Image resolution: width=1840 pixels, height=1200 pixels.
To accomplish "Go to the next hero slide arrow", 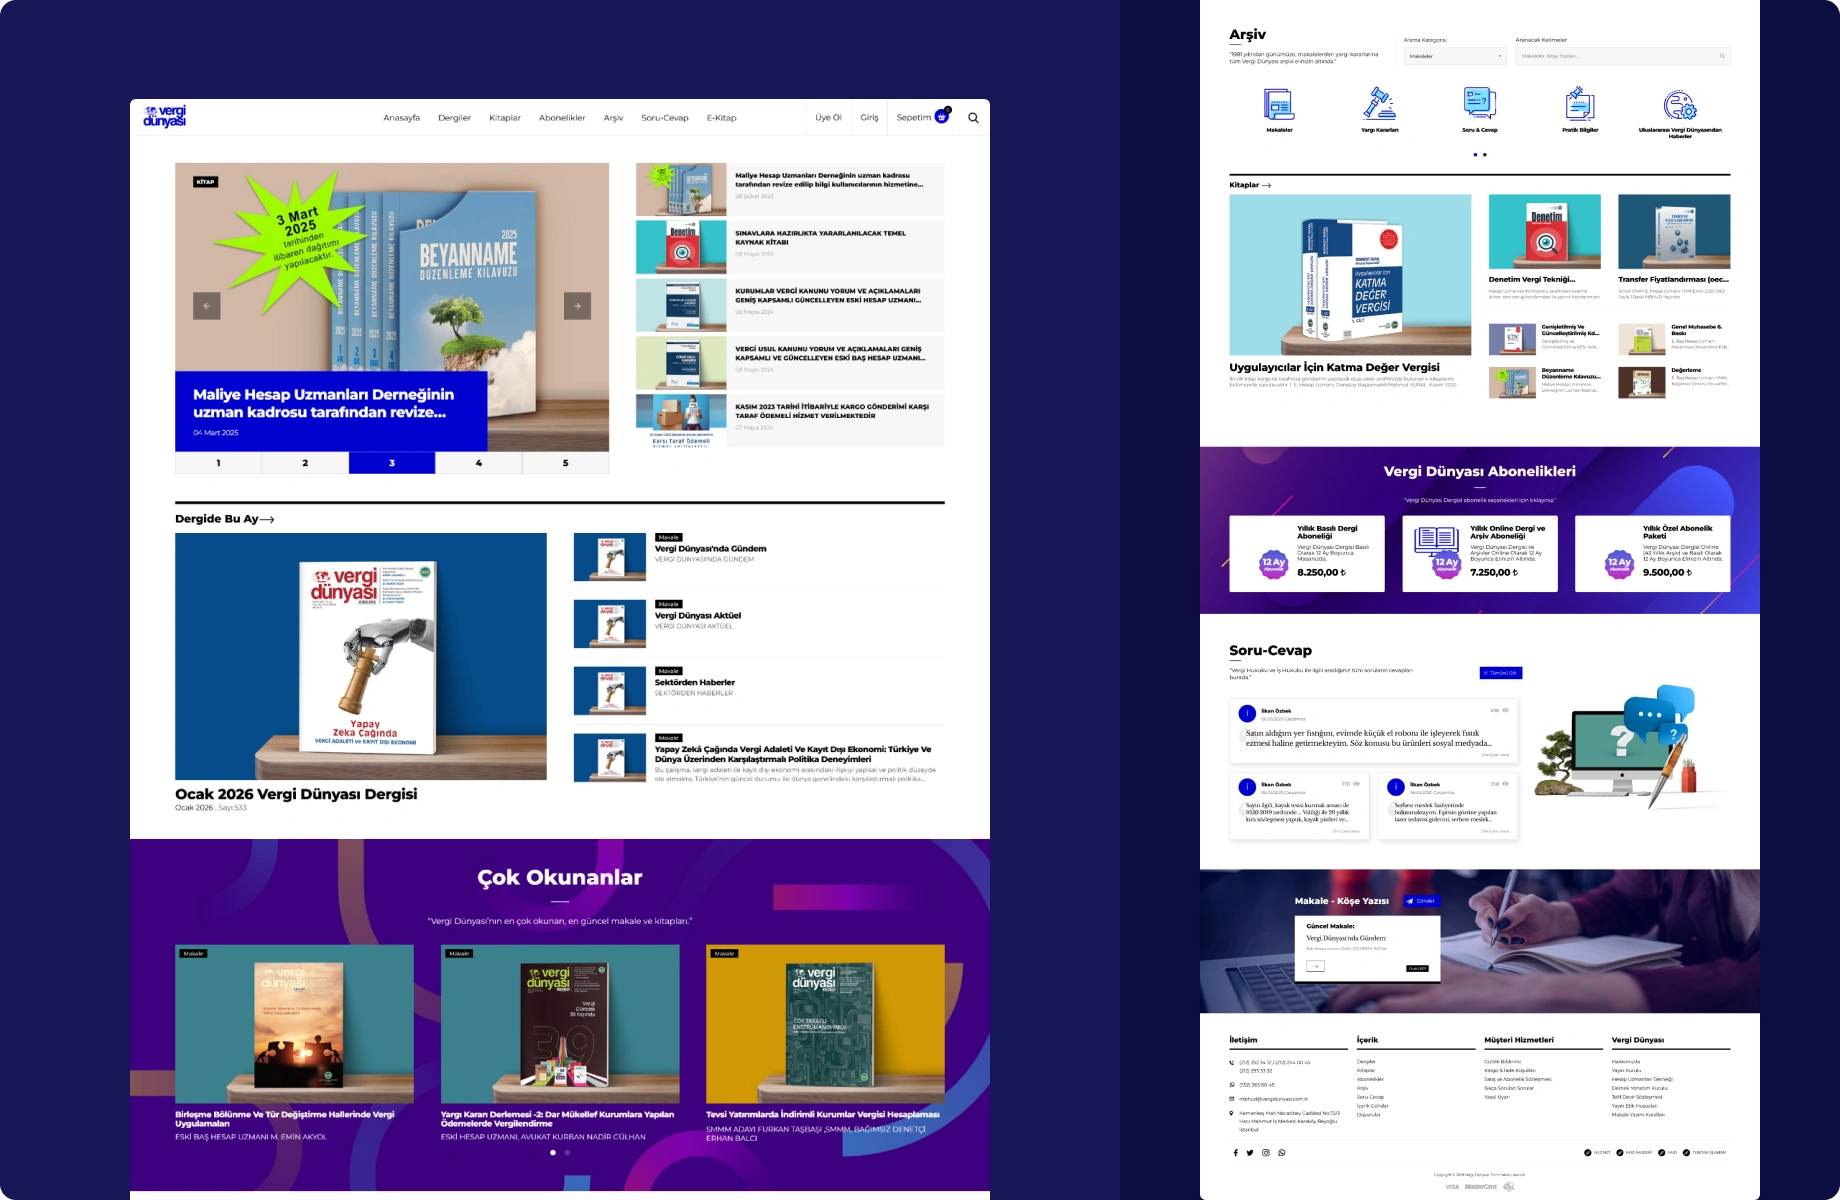I will (x=577, y=306).
